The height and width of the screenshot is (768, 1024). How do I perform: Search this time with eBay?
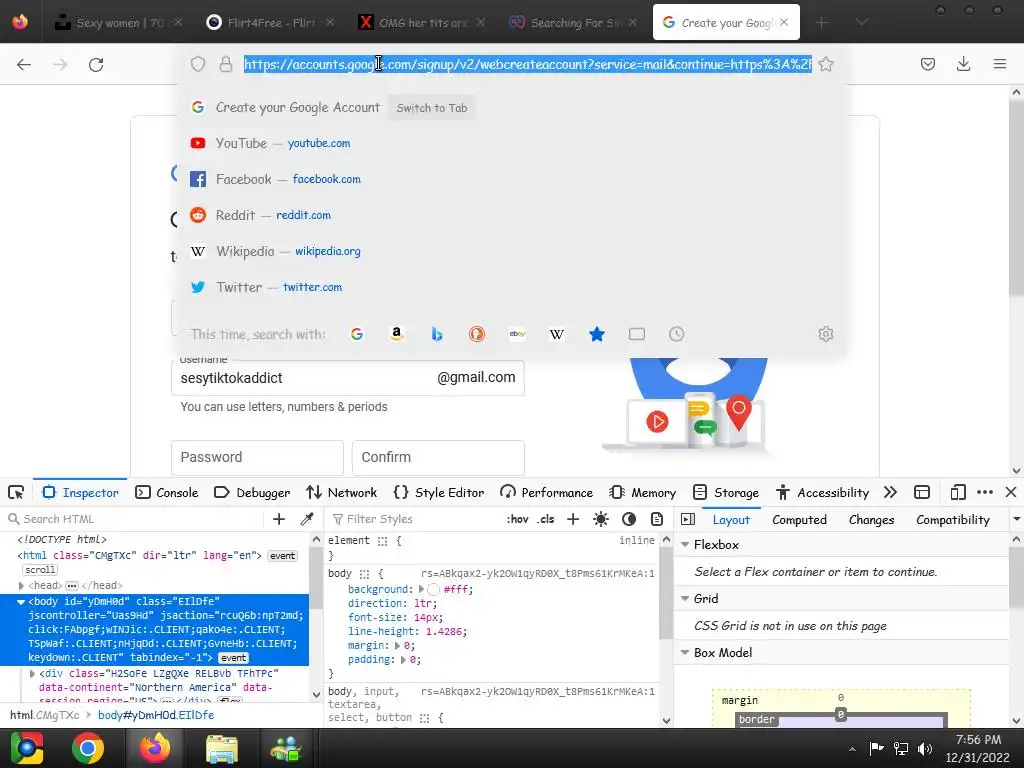click(x=517, y=334)
